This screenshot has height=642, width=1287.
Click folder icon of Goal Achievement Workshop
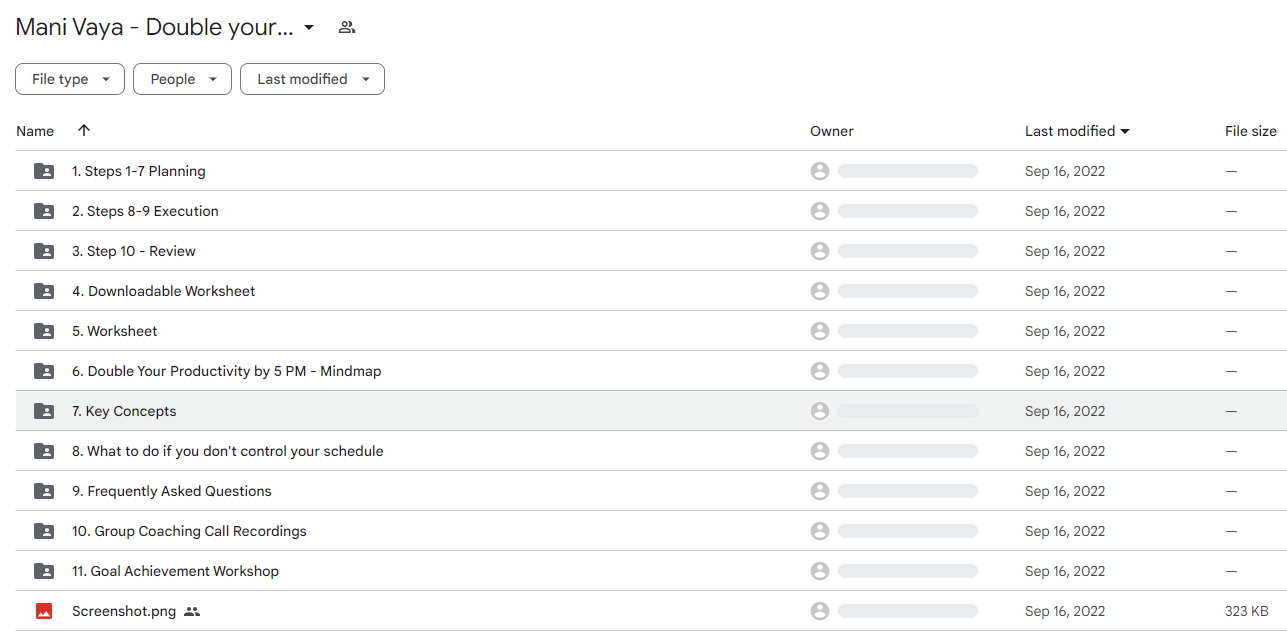click(x=44, y=571)
